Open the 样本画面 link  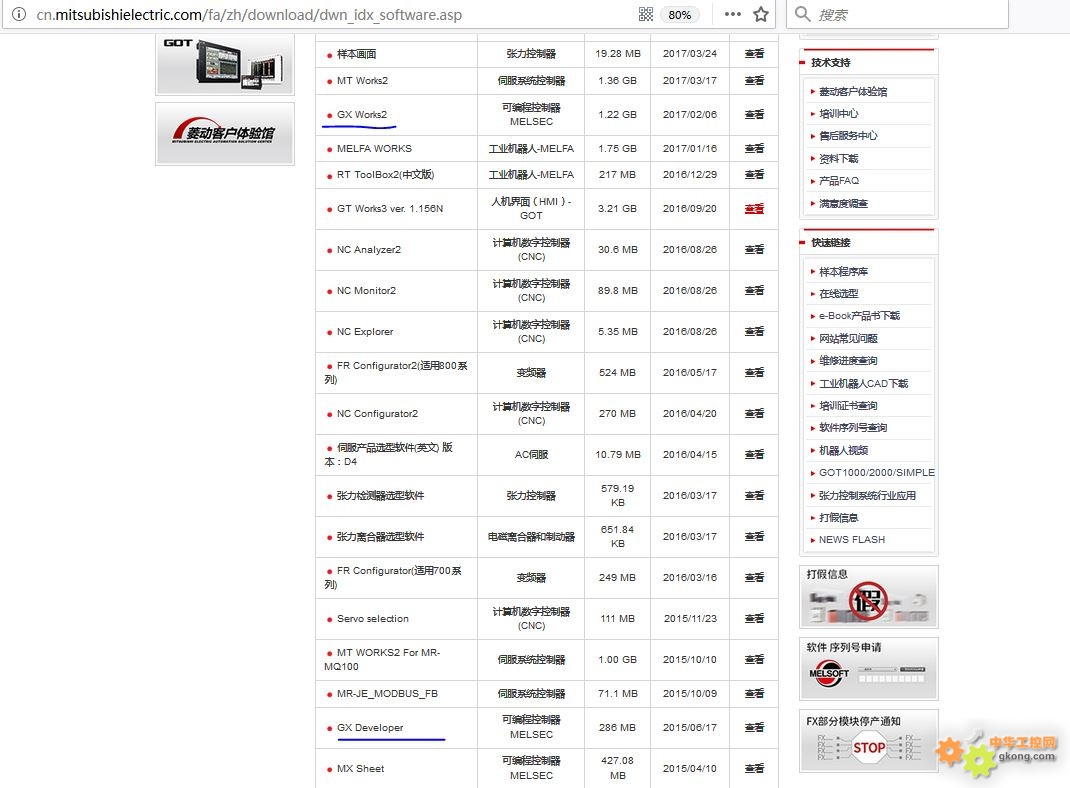tap(356, 54)
